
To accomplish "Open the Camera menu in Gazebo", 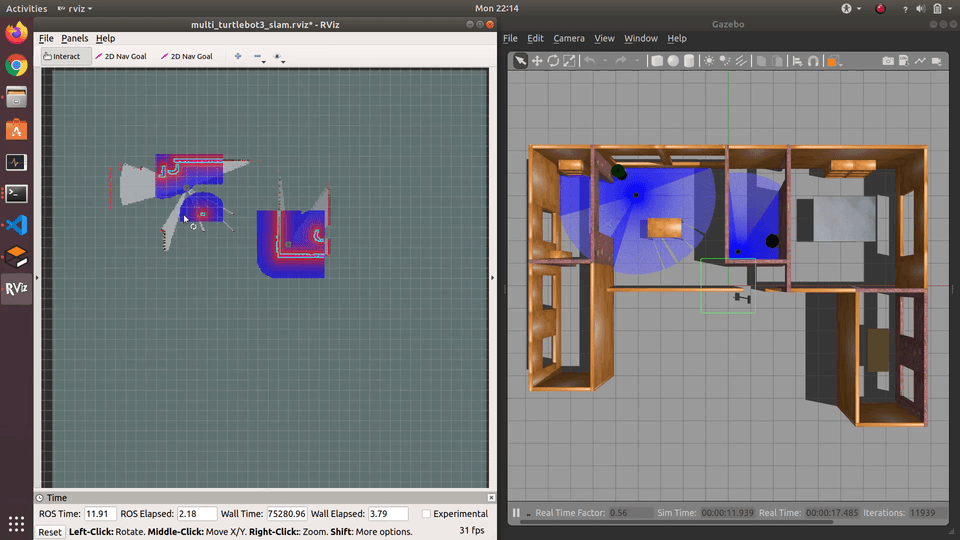I will click(x=569, y=38).
